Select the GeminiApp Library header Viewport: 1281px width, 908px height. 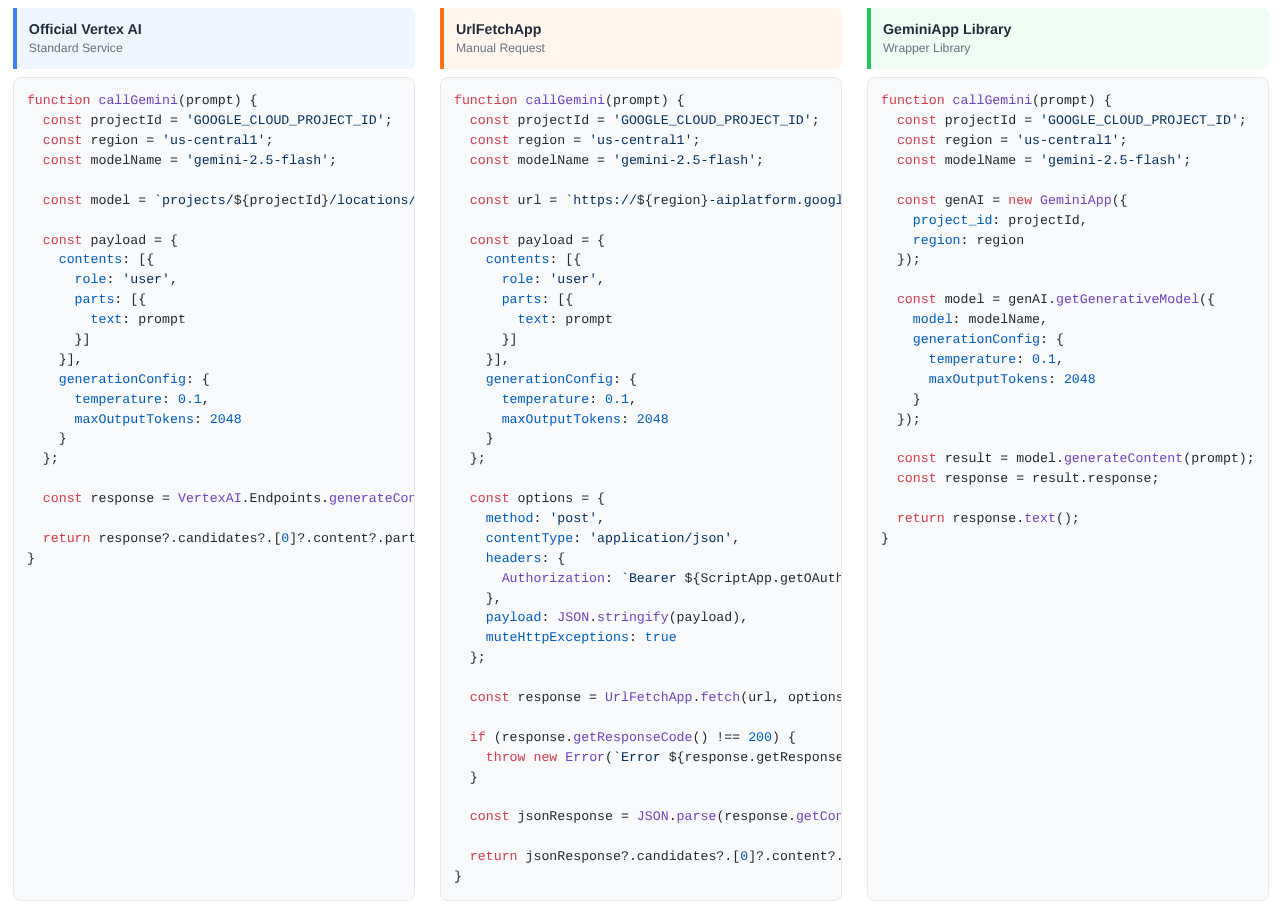pos(946,29)
